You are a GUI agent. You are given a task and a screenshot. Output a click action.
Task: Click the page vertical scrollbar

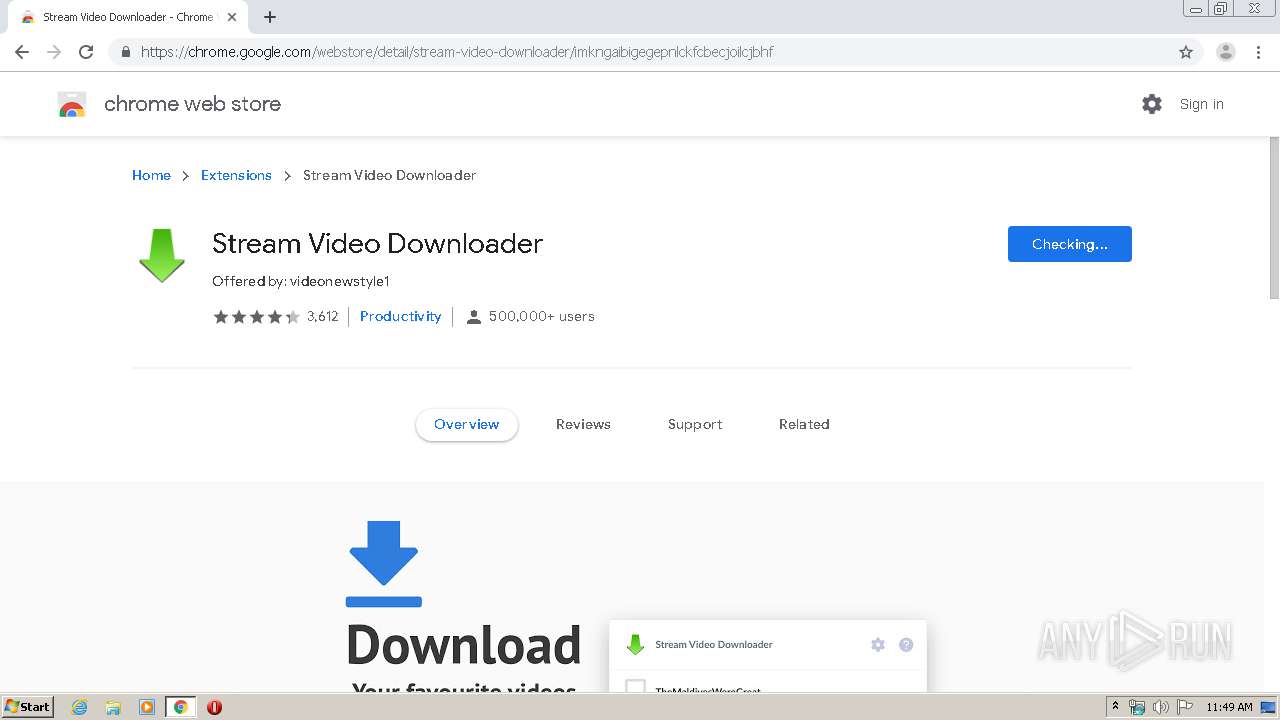pos(1273,217)
